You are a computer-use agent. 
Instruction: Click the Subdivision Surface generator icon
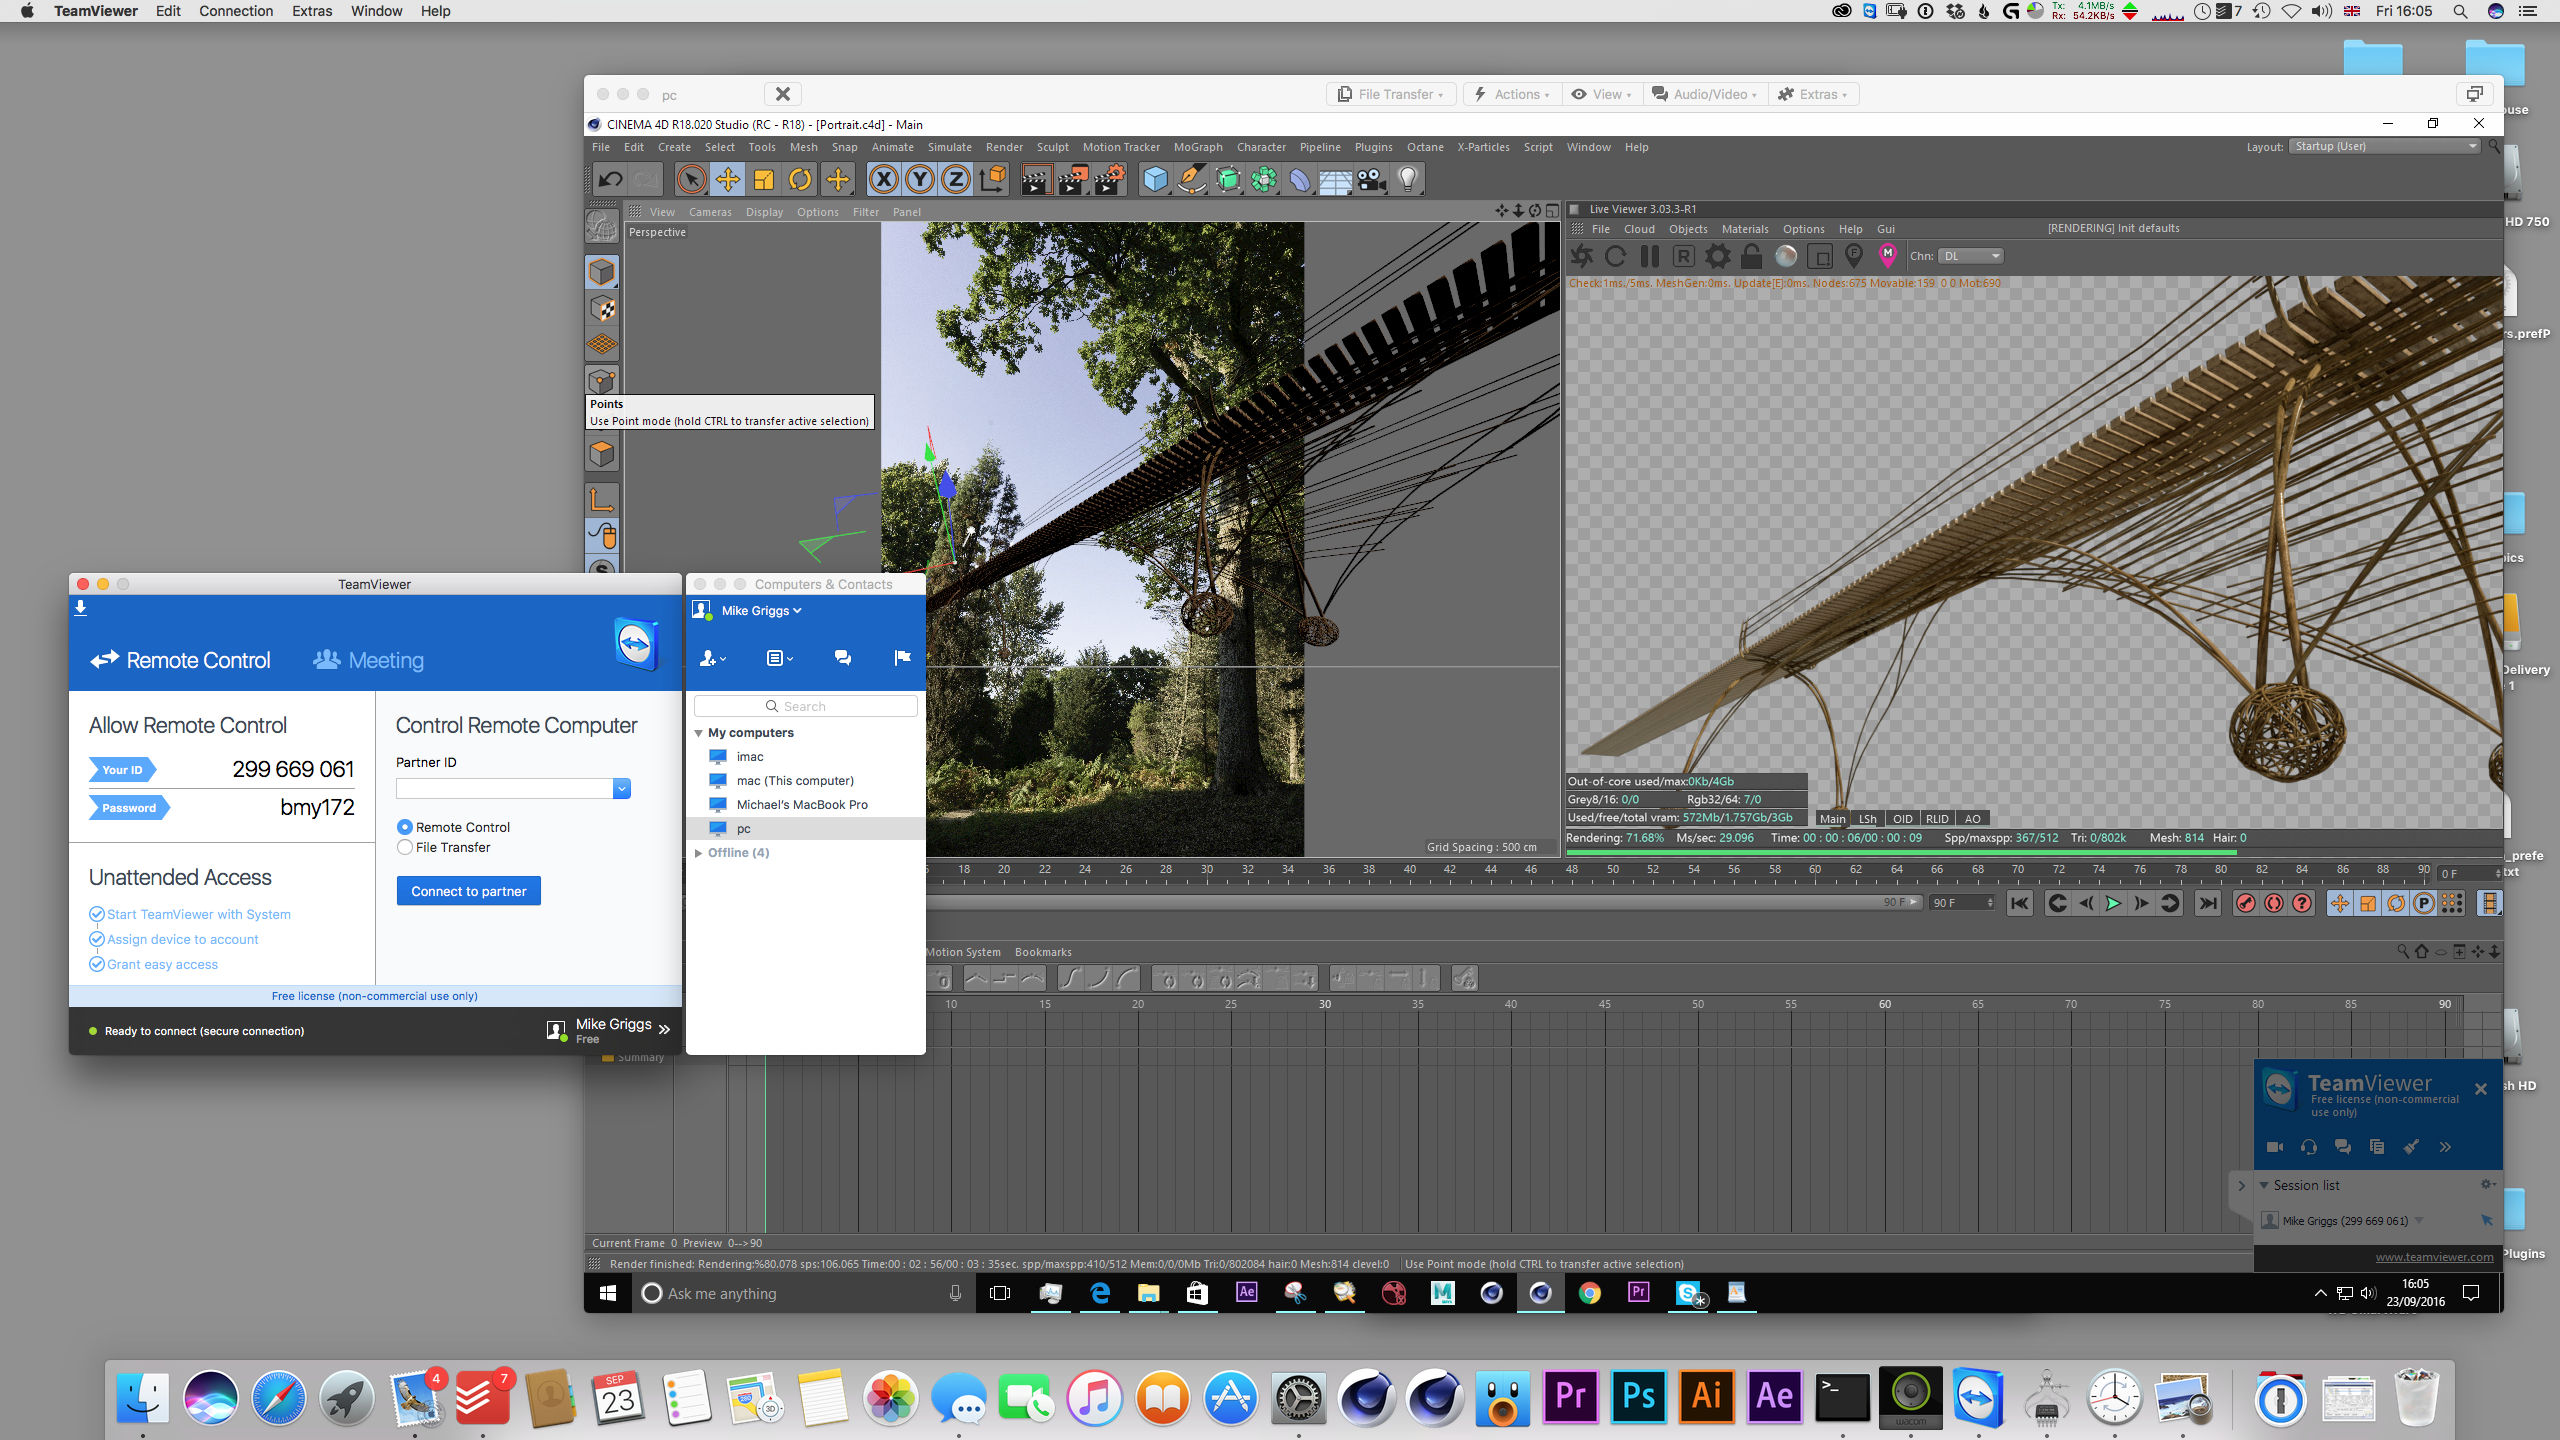(x=1228, y=180)
